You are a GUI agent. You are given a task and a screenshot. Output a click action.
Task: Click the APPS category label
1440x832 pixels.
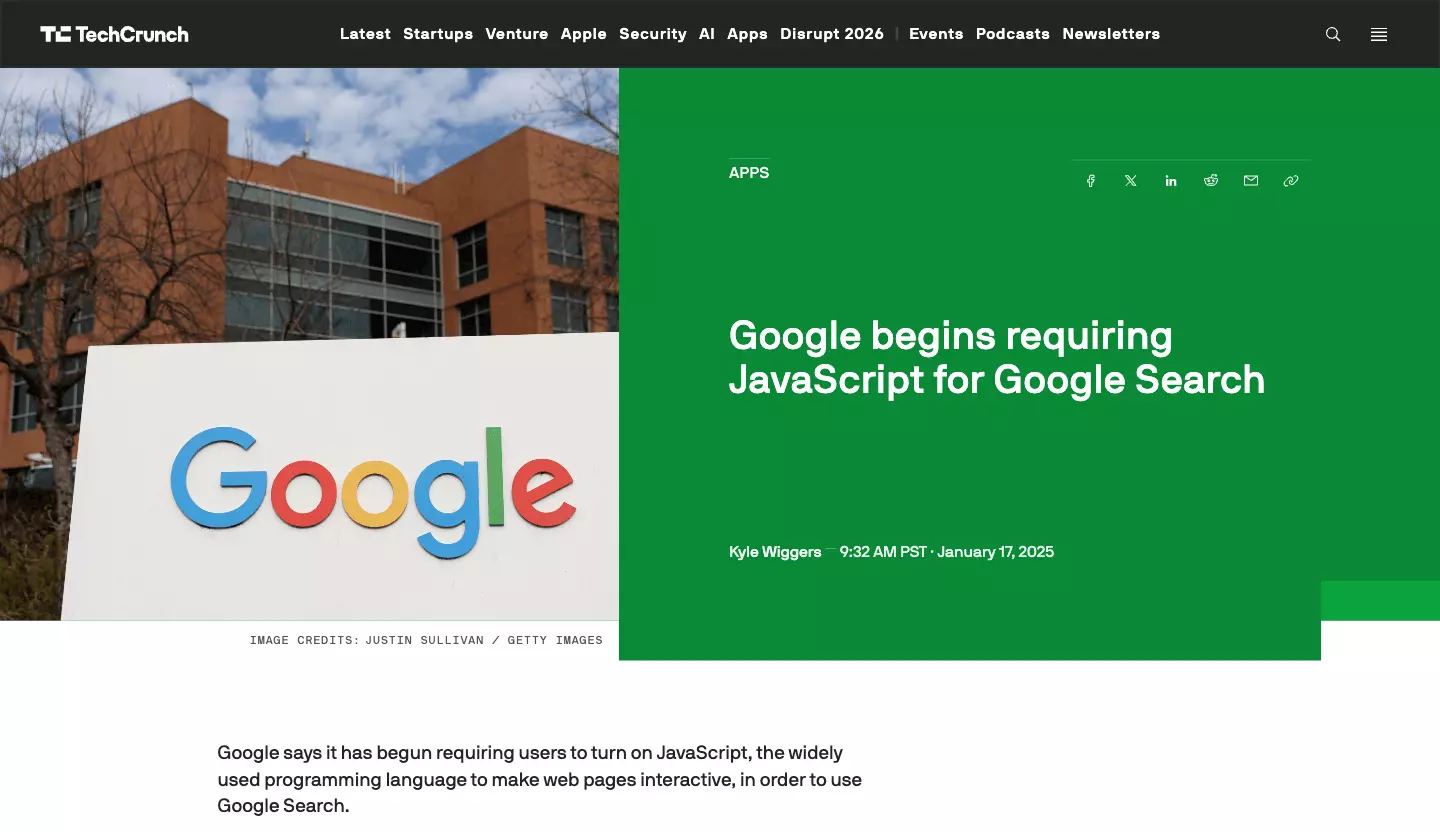(x=749, y=173)
